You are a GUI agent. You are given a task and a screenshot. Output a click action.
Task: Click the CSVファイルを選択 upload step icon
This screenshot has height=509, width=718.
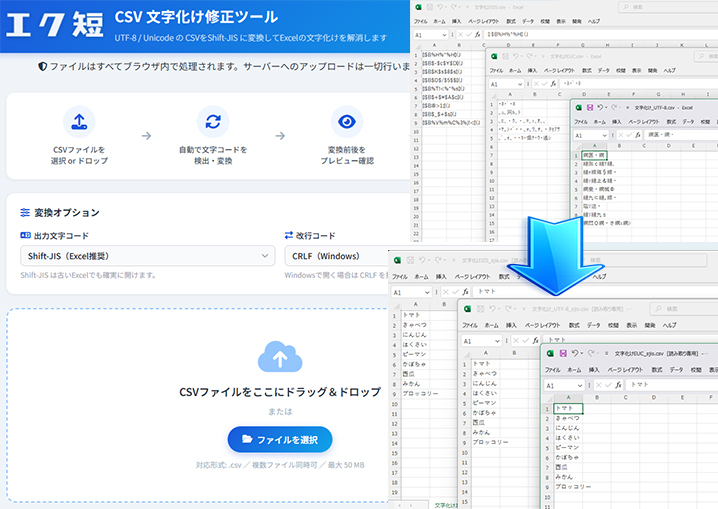79,122
